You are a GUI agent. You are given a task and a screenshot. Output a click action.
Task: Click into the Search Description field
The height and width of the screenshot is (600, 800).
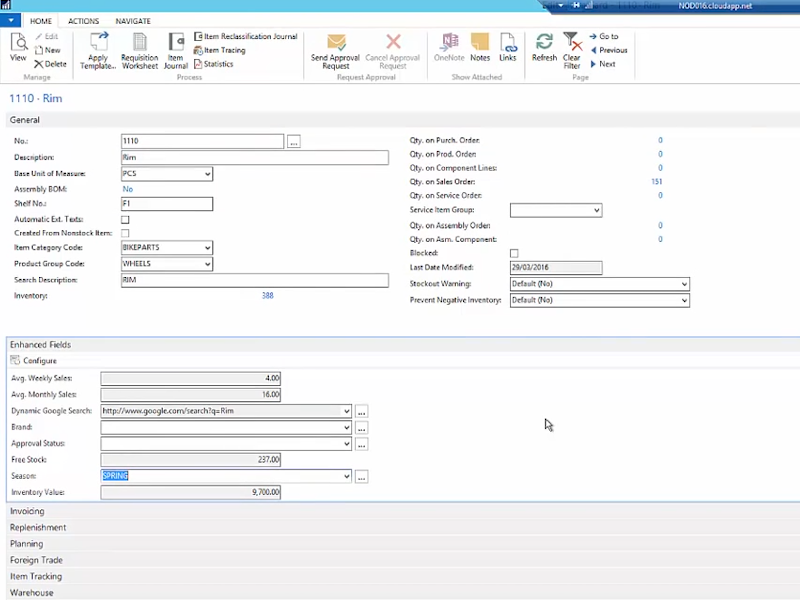[255, 280]
